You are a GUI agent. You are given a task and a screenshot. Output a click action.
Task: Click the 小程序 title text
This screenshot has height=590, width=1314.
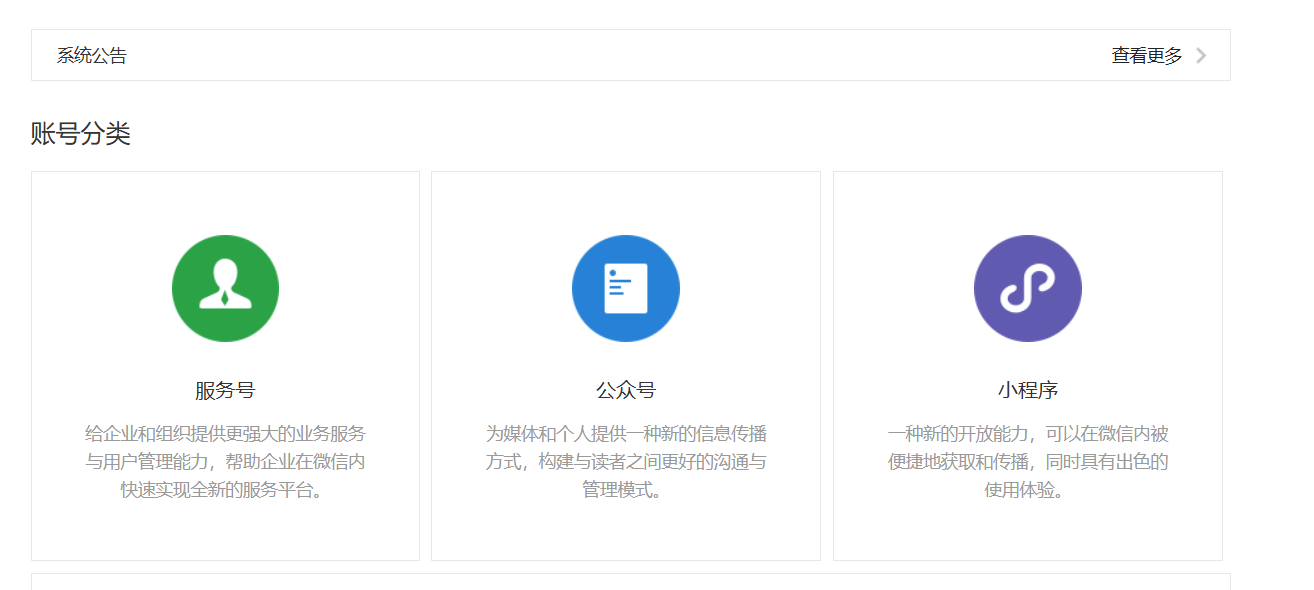[1027, 391]
